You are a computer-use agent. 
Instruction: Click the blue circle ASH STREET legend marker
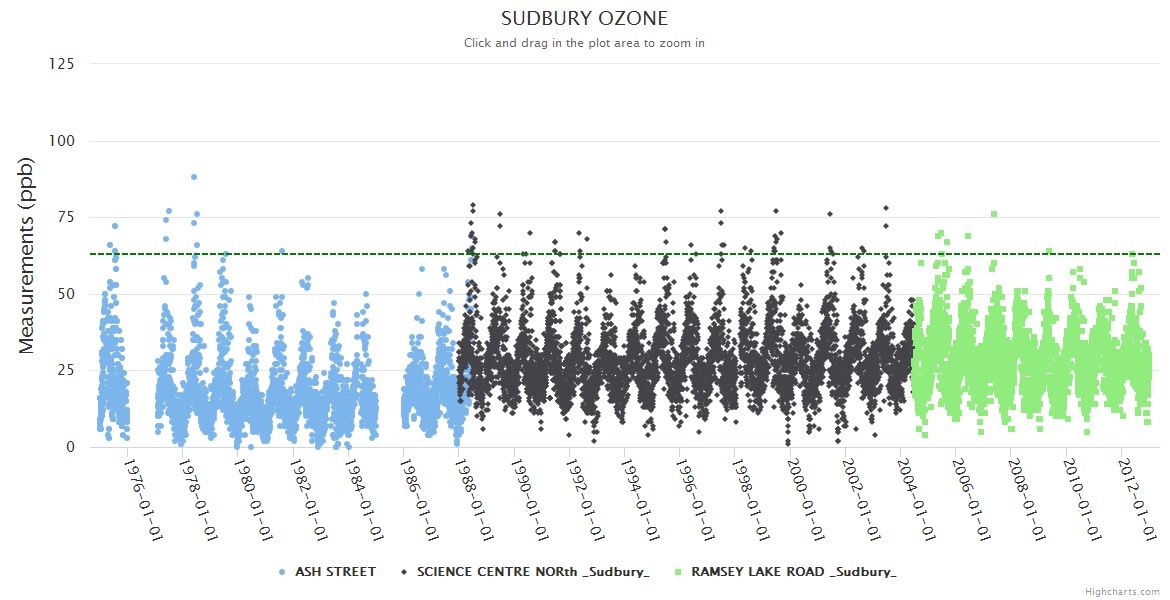[x=282, y=572]
